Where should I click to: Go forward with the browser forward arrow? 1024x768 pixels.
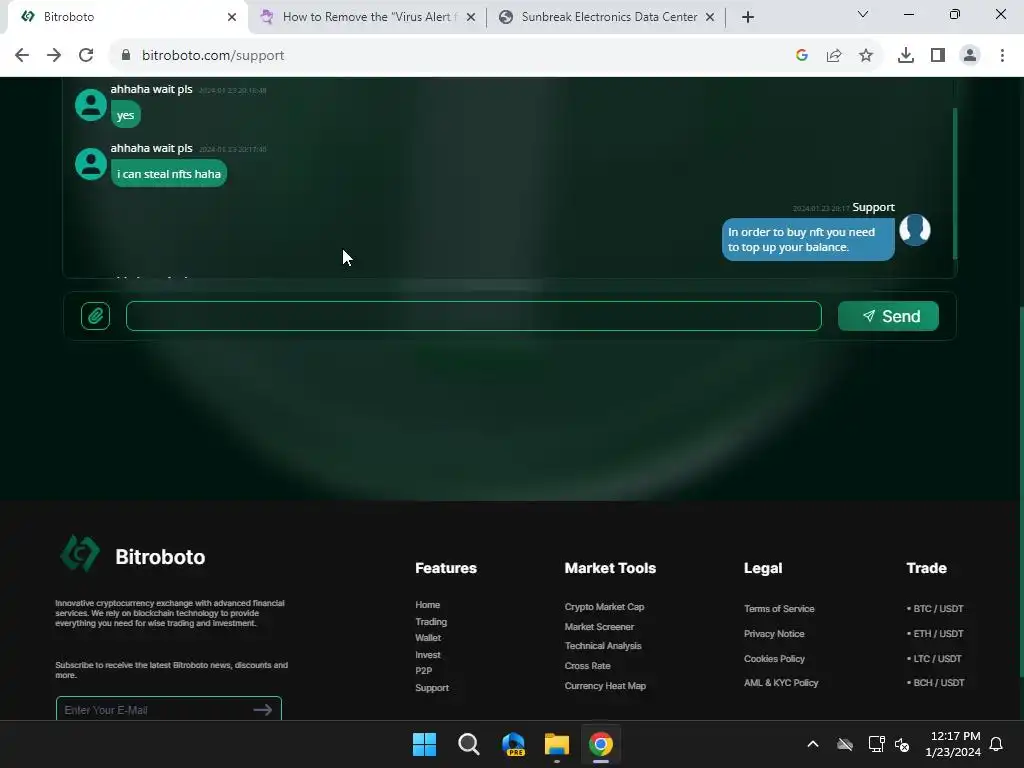click(x=54, y=55)
